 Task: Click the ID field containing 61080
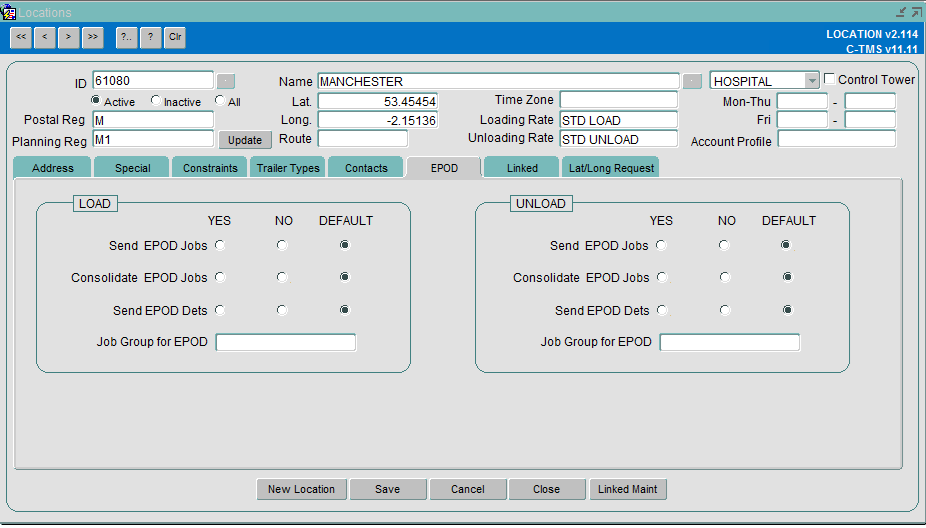(153, 80)
